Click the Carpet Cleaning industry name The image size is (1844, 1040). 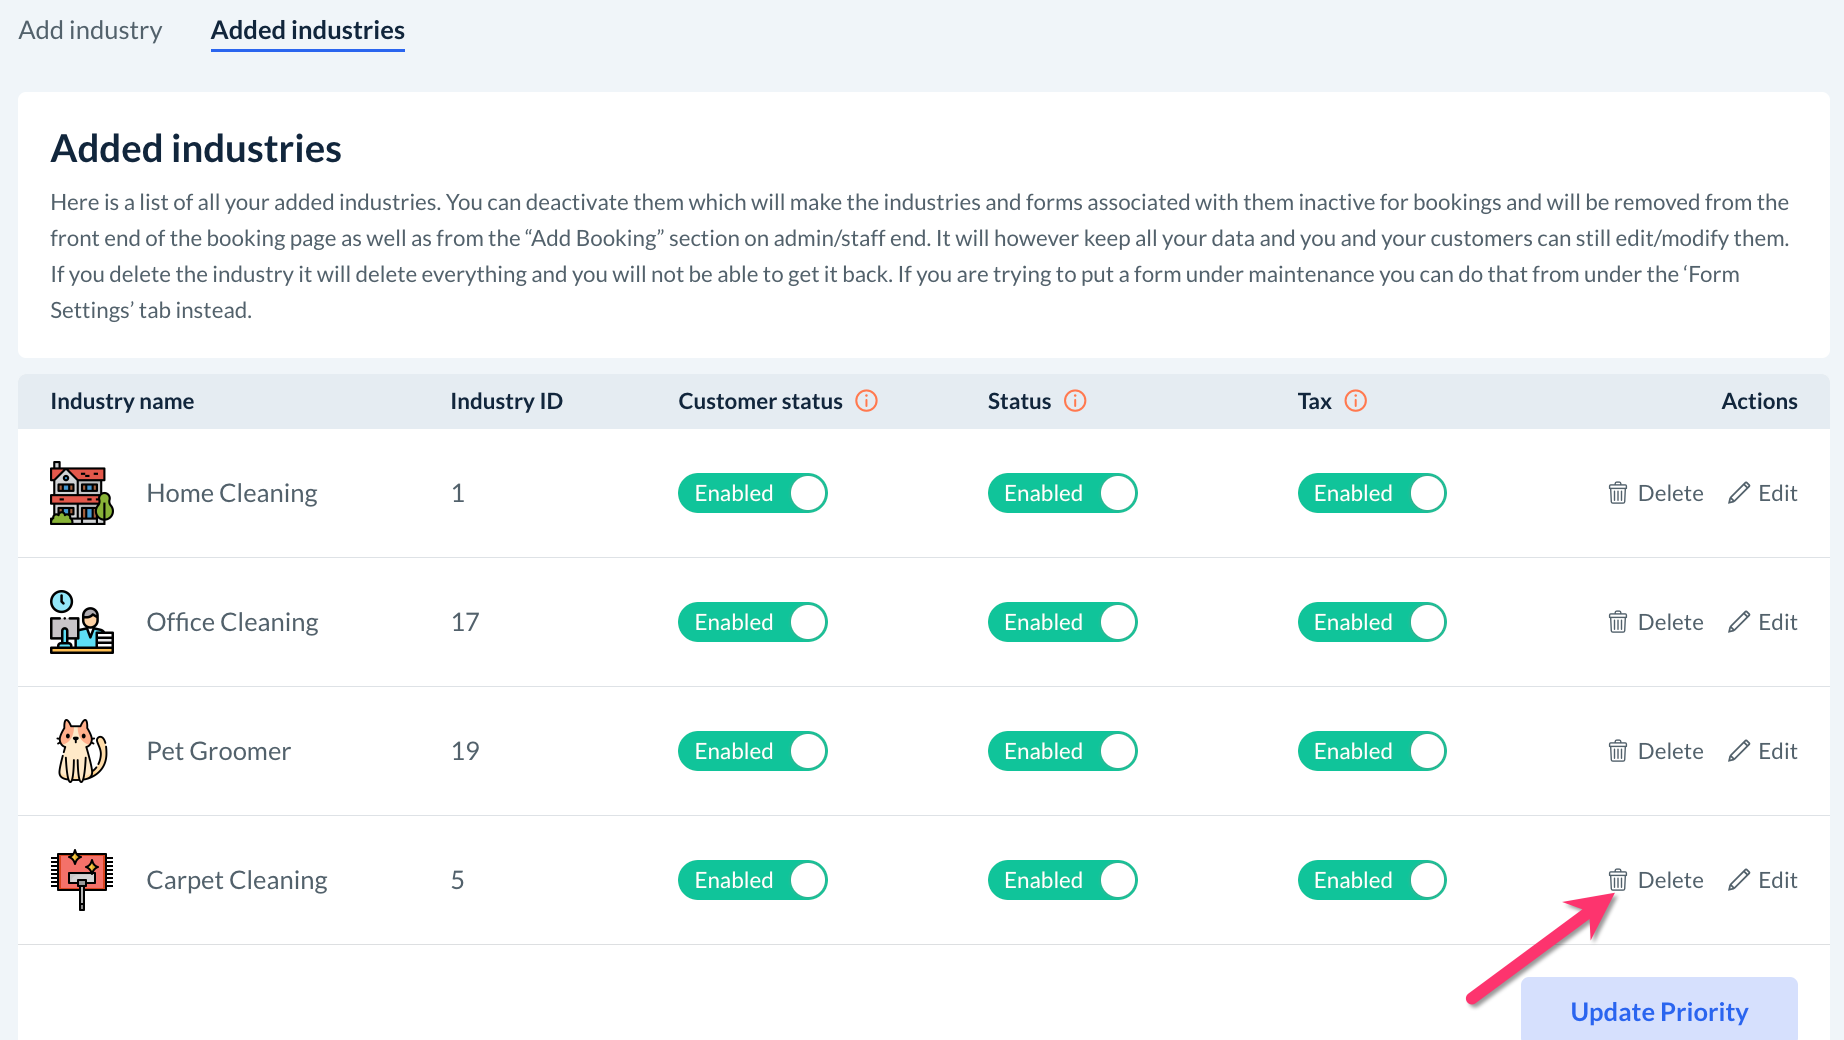[x=237, y=880]
